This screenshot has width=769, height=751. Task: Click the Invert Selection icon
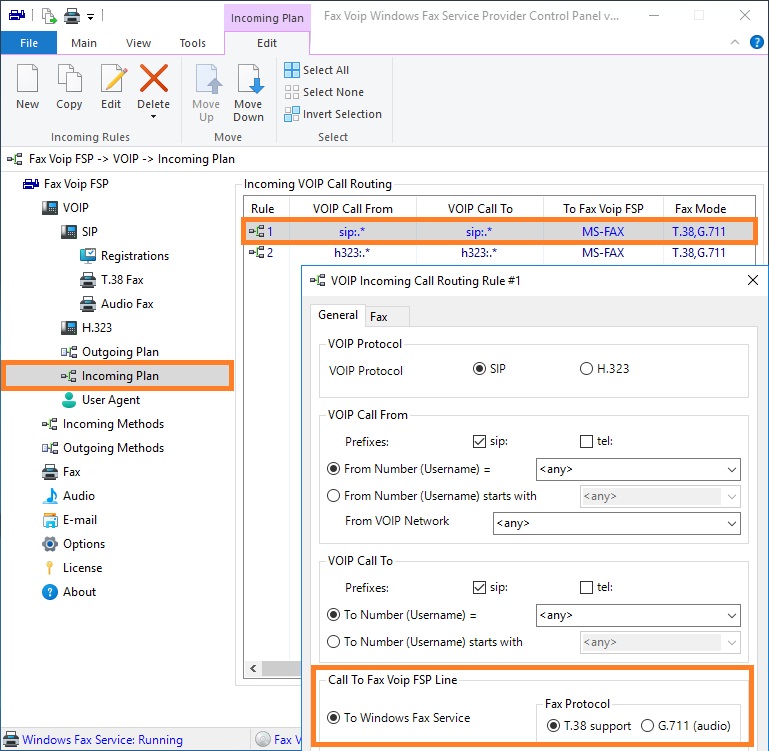(291, 114)
